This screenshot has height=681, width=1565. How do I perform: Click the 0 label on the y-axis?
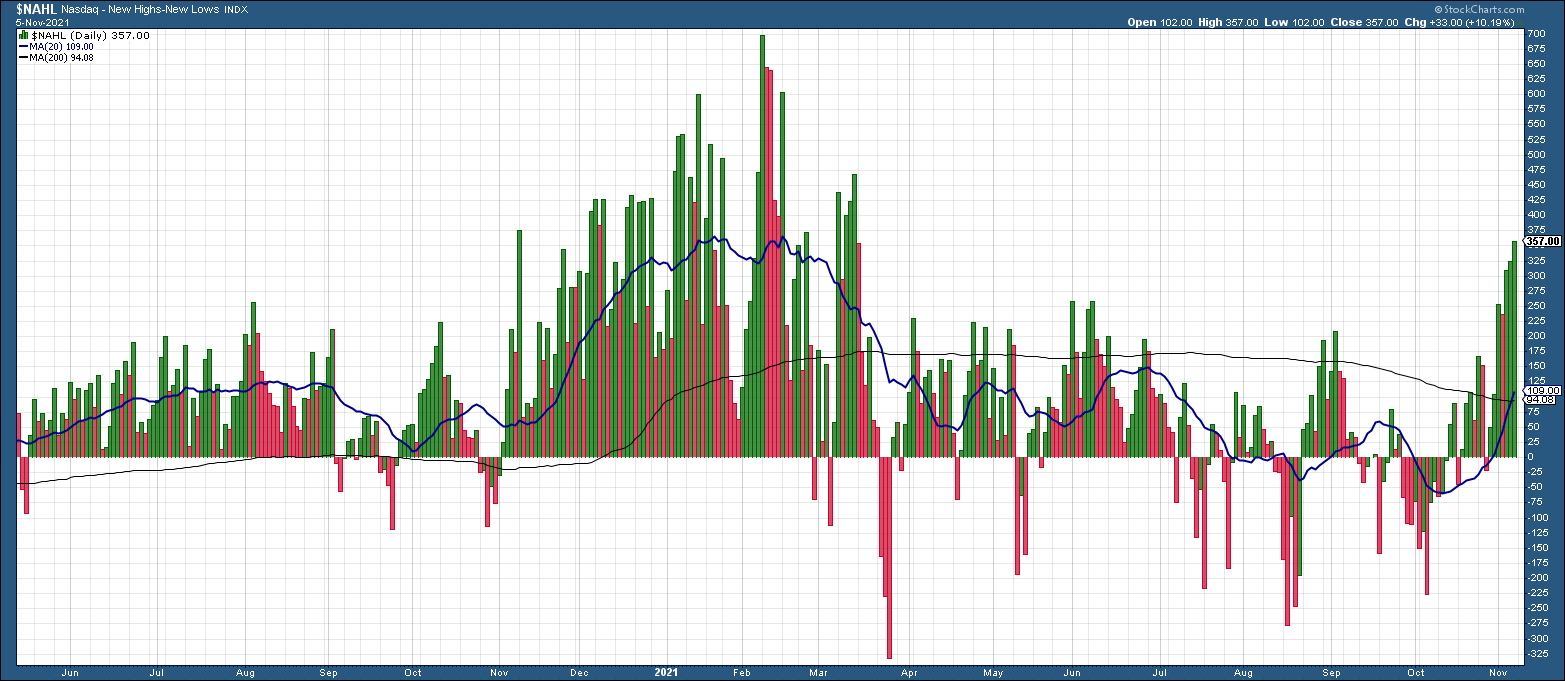click(x=1530, y=457)
